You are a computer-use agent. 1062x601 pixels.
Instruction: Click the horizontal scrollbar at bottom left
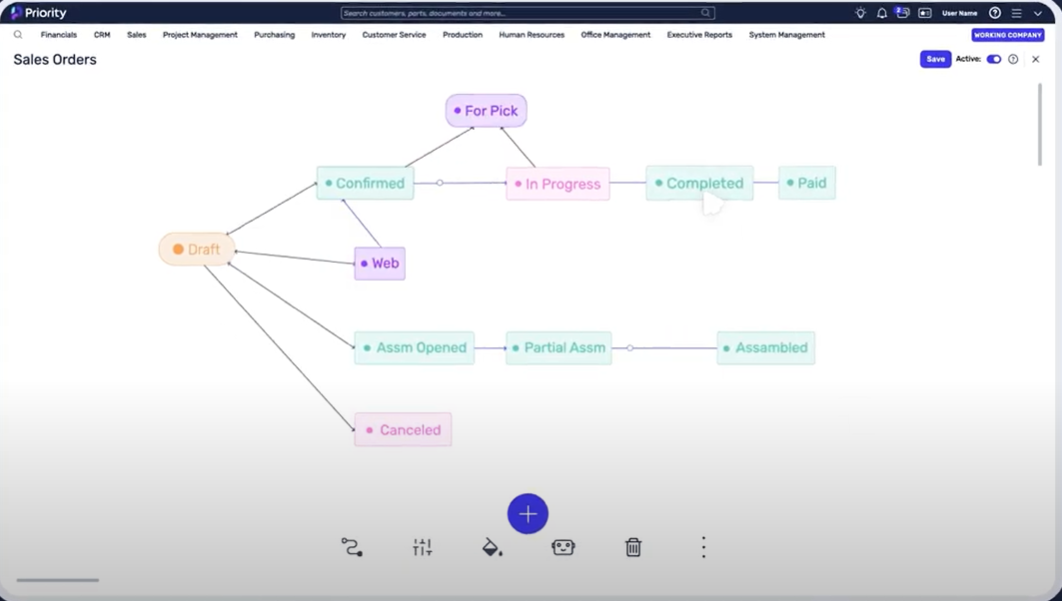point(58,580)
